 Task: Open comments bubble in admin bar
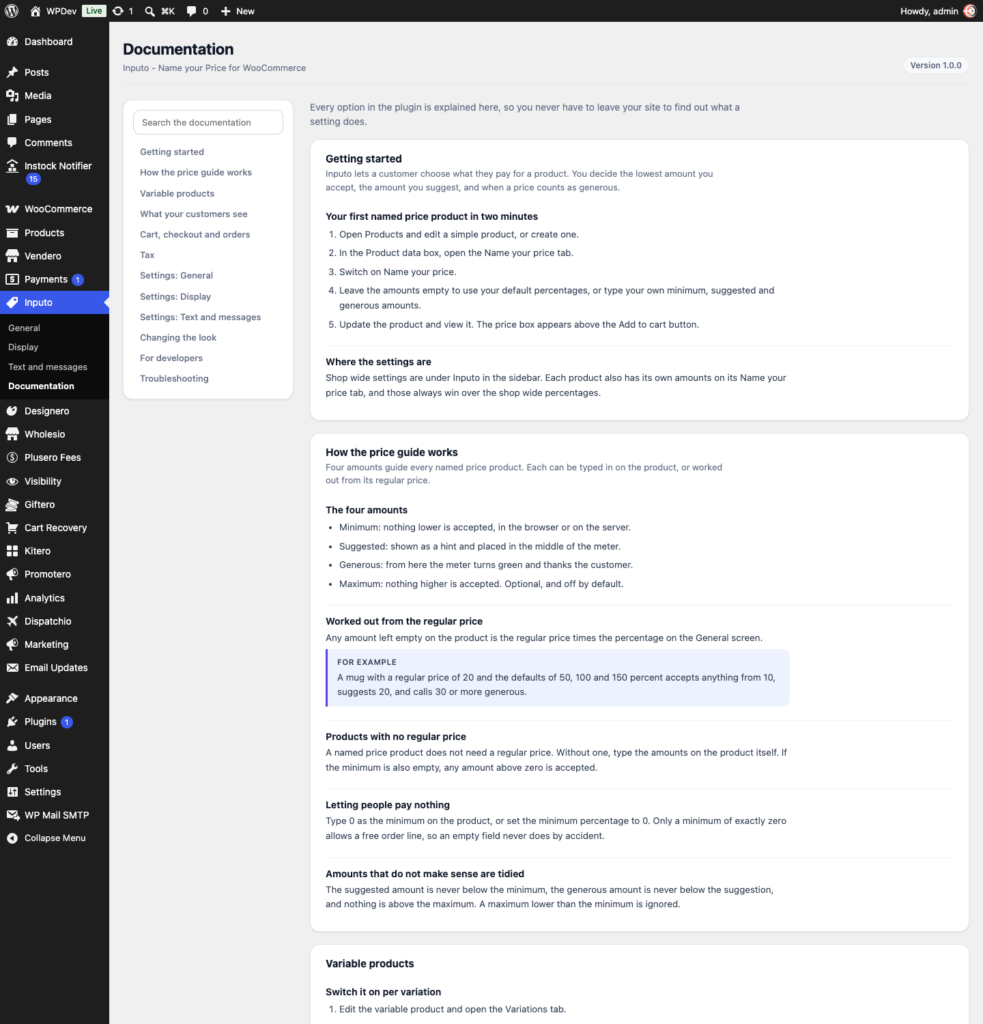191,11
